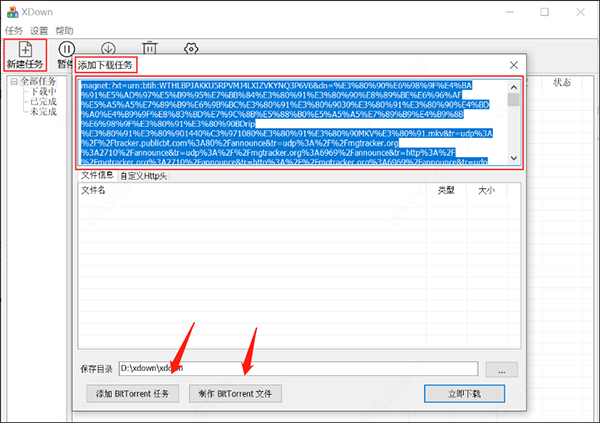Click the URL box scroll up arrow

tap(514, 87)
